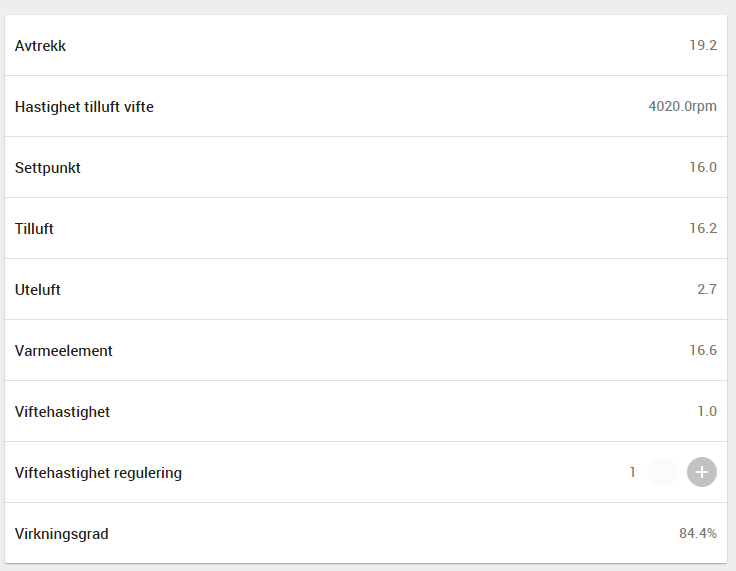
Task: Click the Uteluft value 2.7
Action: tap(707, 290)
